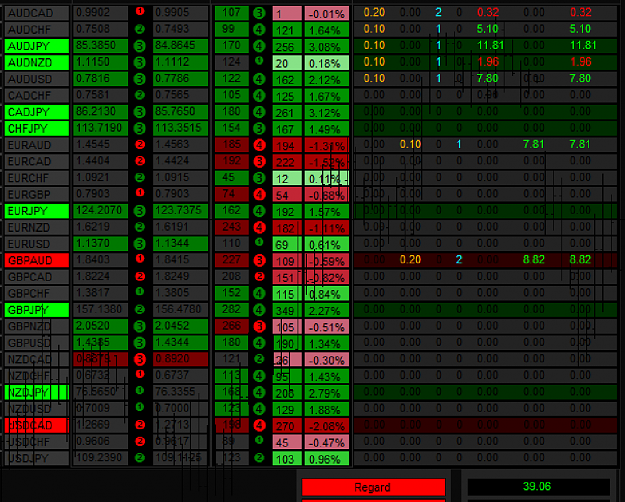The width and height of the screenshot is (625, 502).
Task: Click green circle 3 beside AUDCAD 107
Action: [259, 13]
